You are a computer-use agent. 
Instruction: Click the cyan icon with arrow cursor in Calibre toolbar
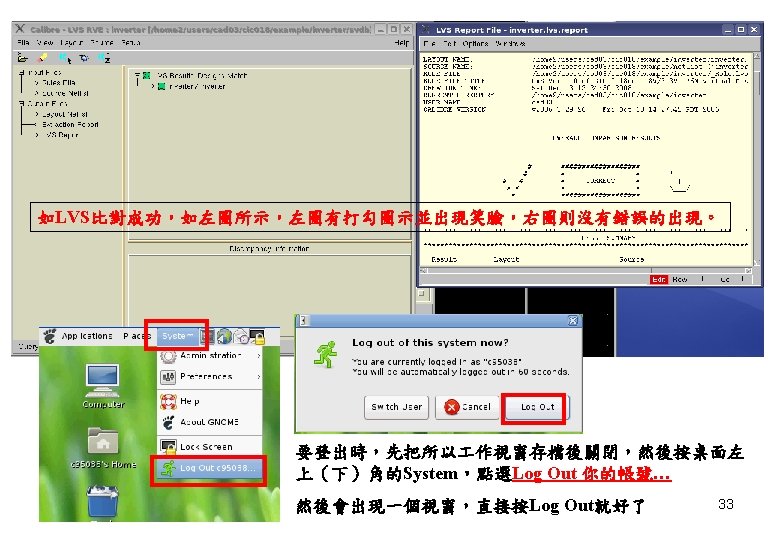[65, 58]
